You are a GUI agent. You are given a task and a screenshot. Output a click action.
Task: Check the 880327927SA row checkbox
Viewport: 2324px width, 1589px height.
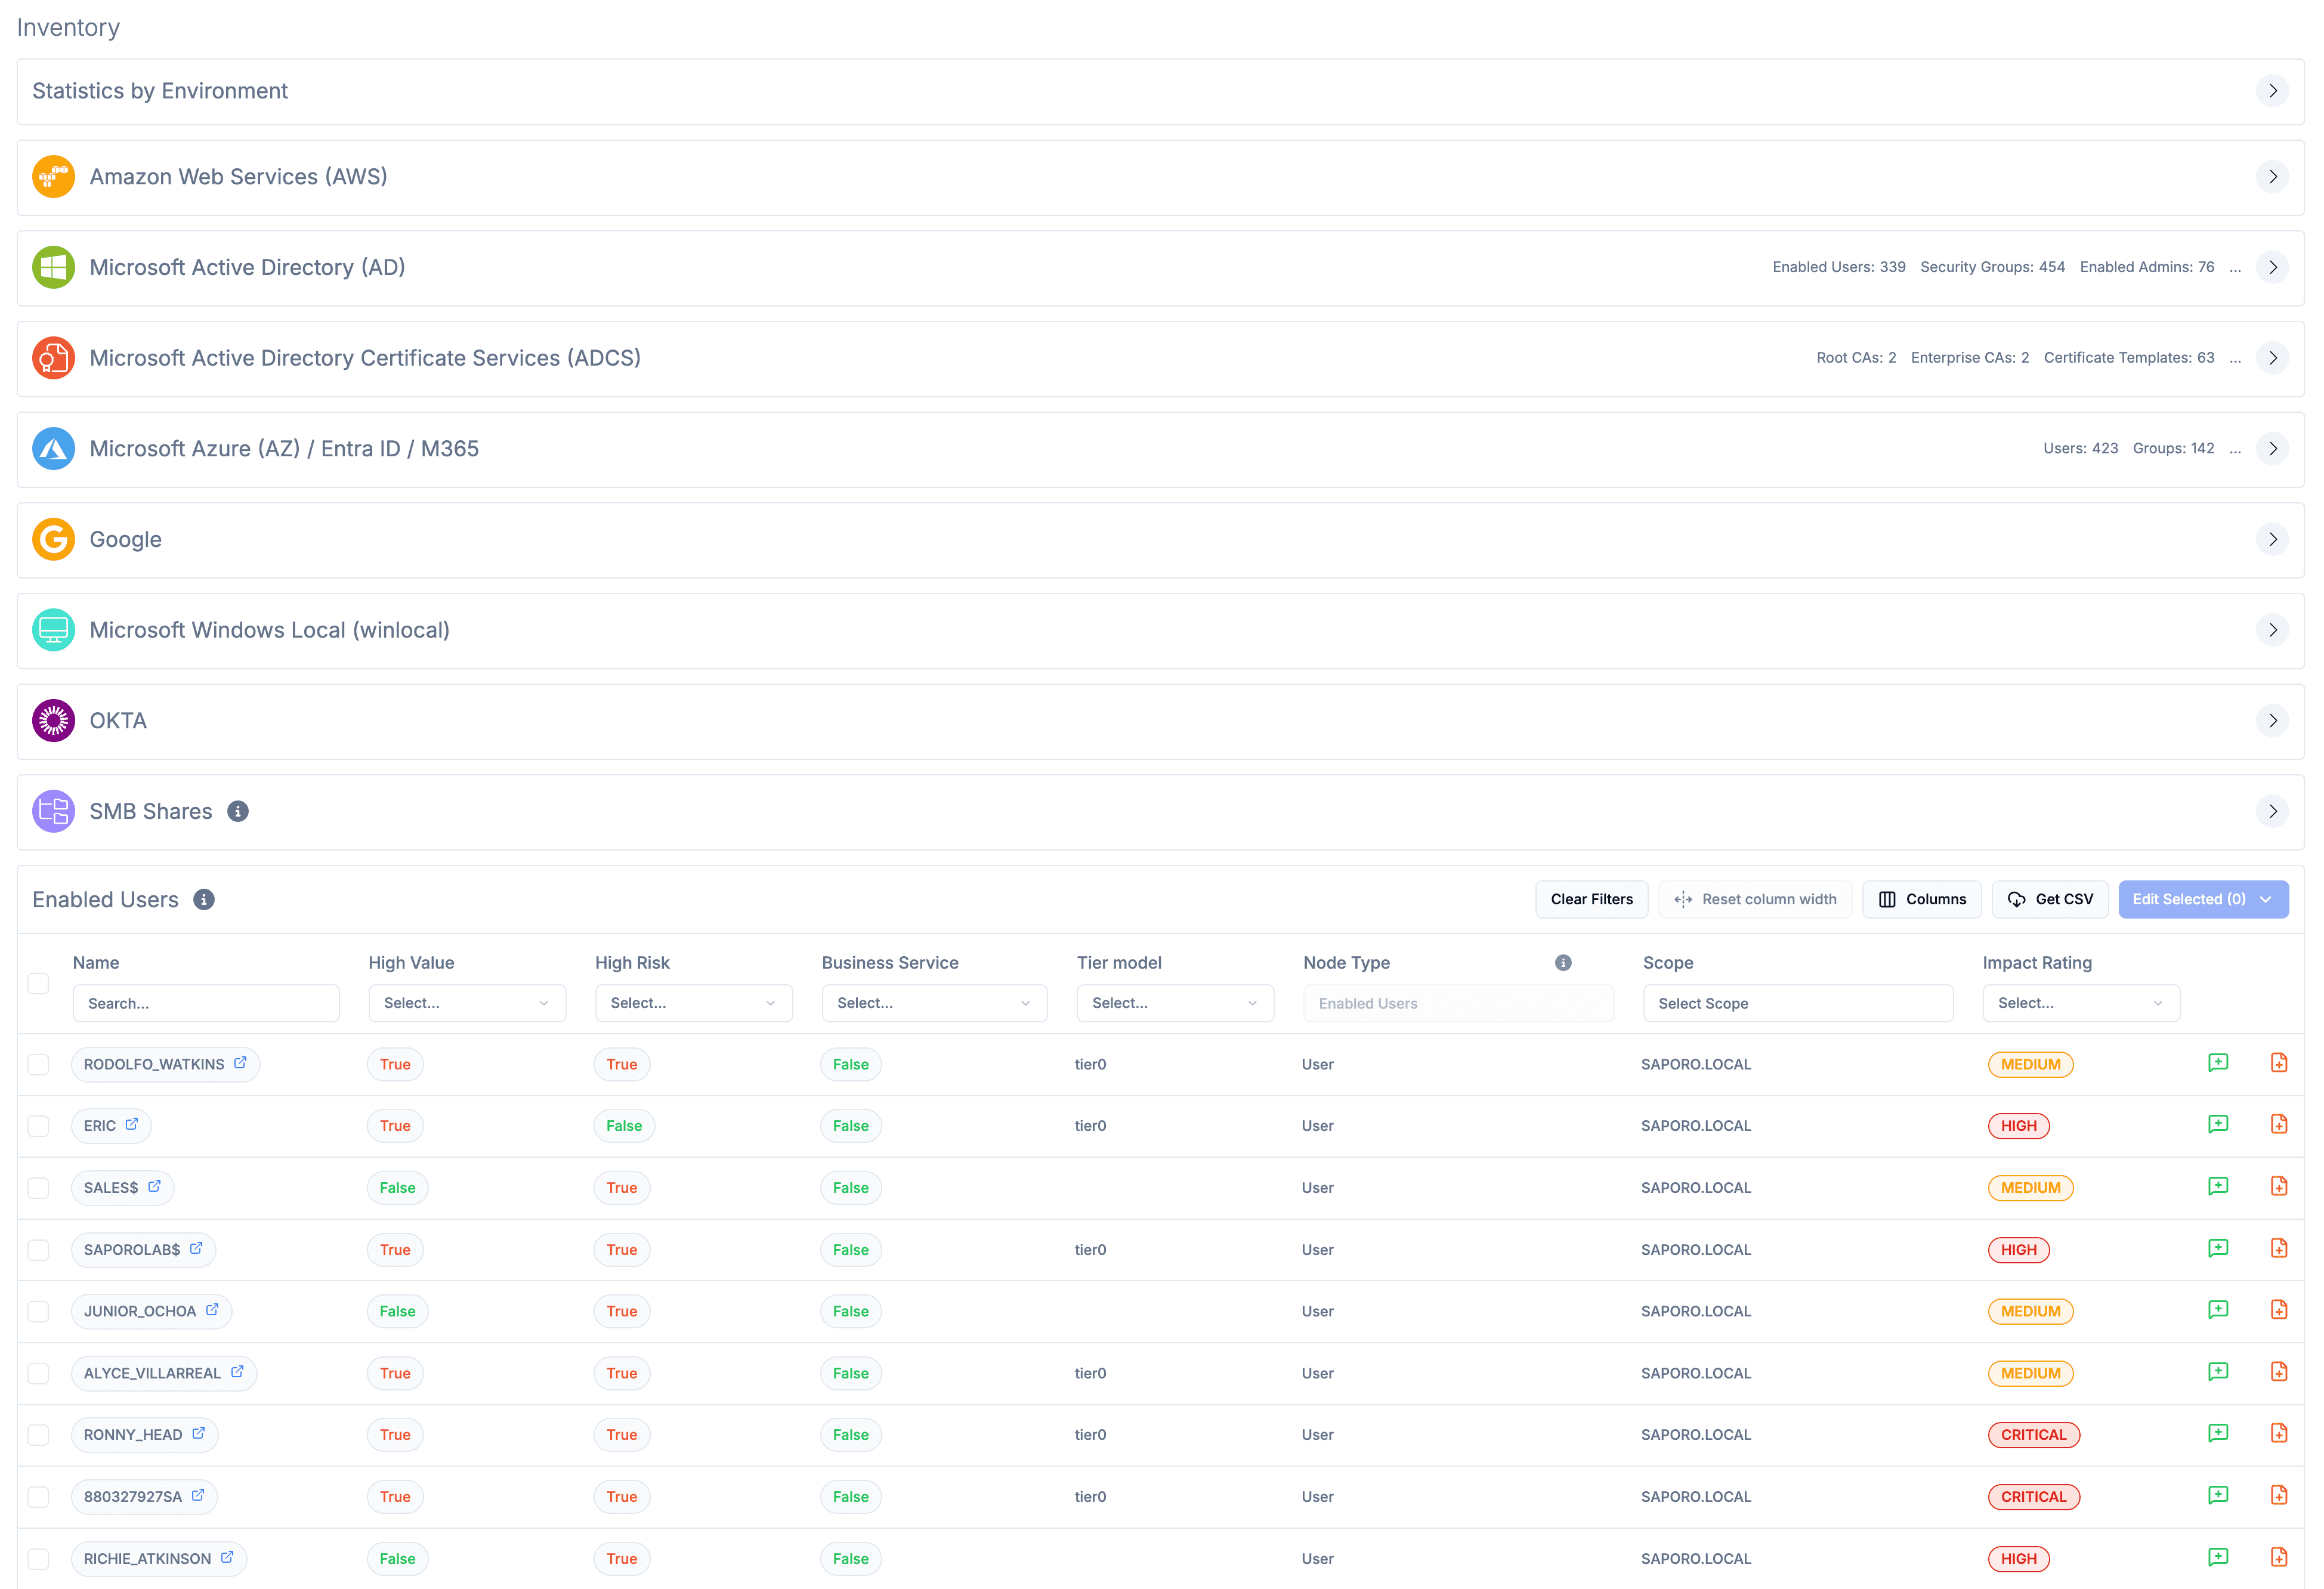tap(38, 1498)
